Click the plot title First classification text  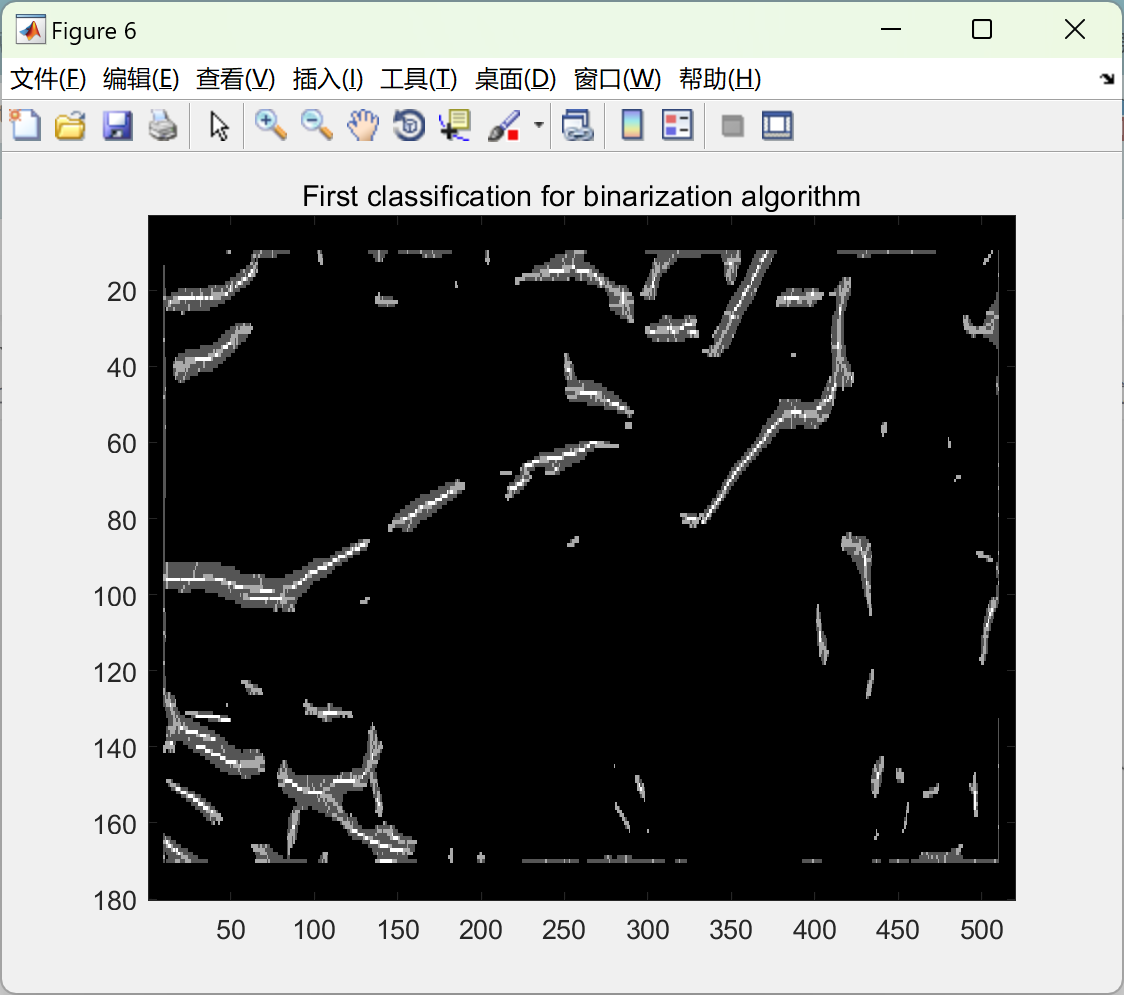581,196
